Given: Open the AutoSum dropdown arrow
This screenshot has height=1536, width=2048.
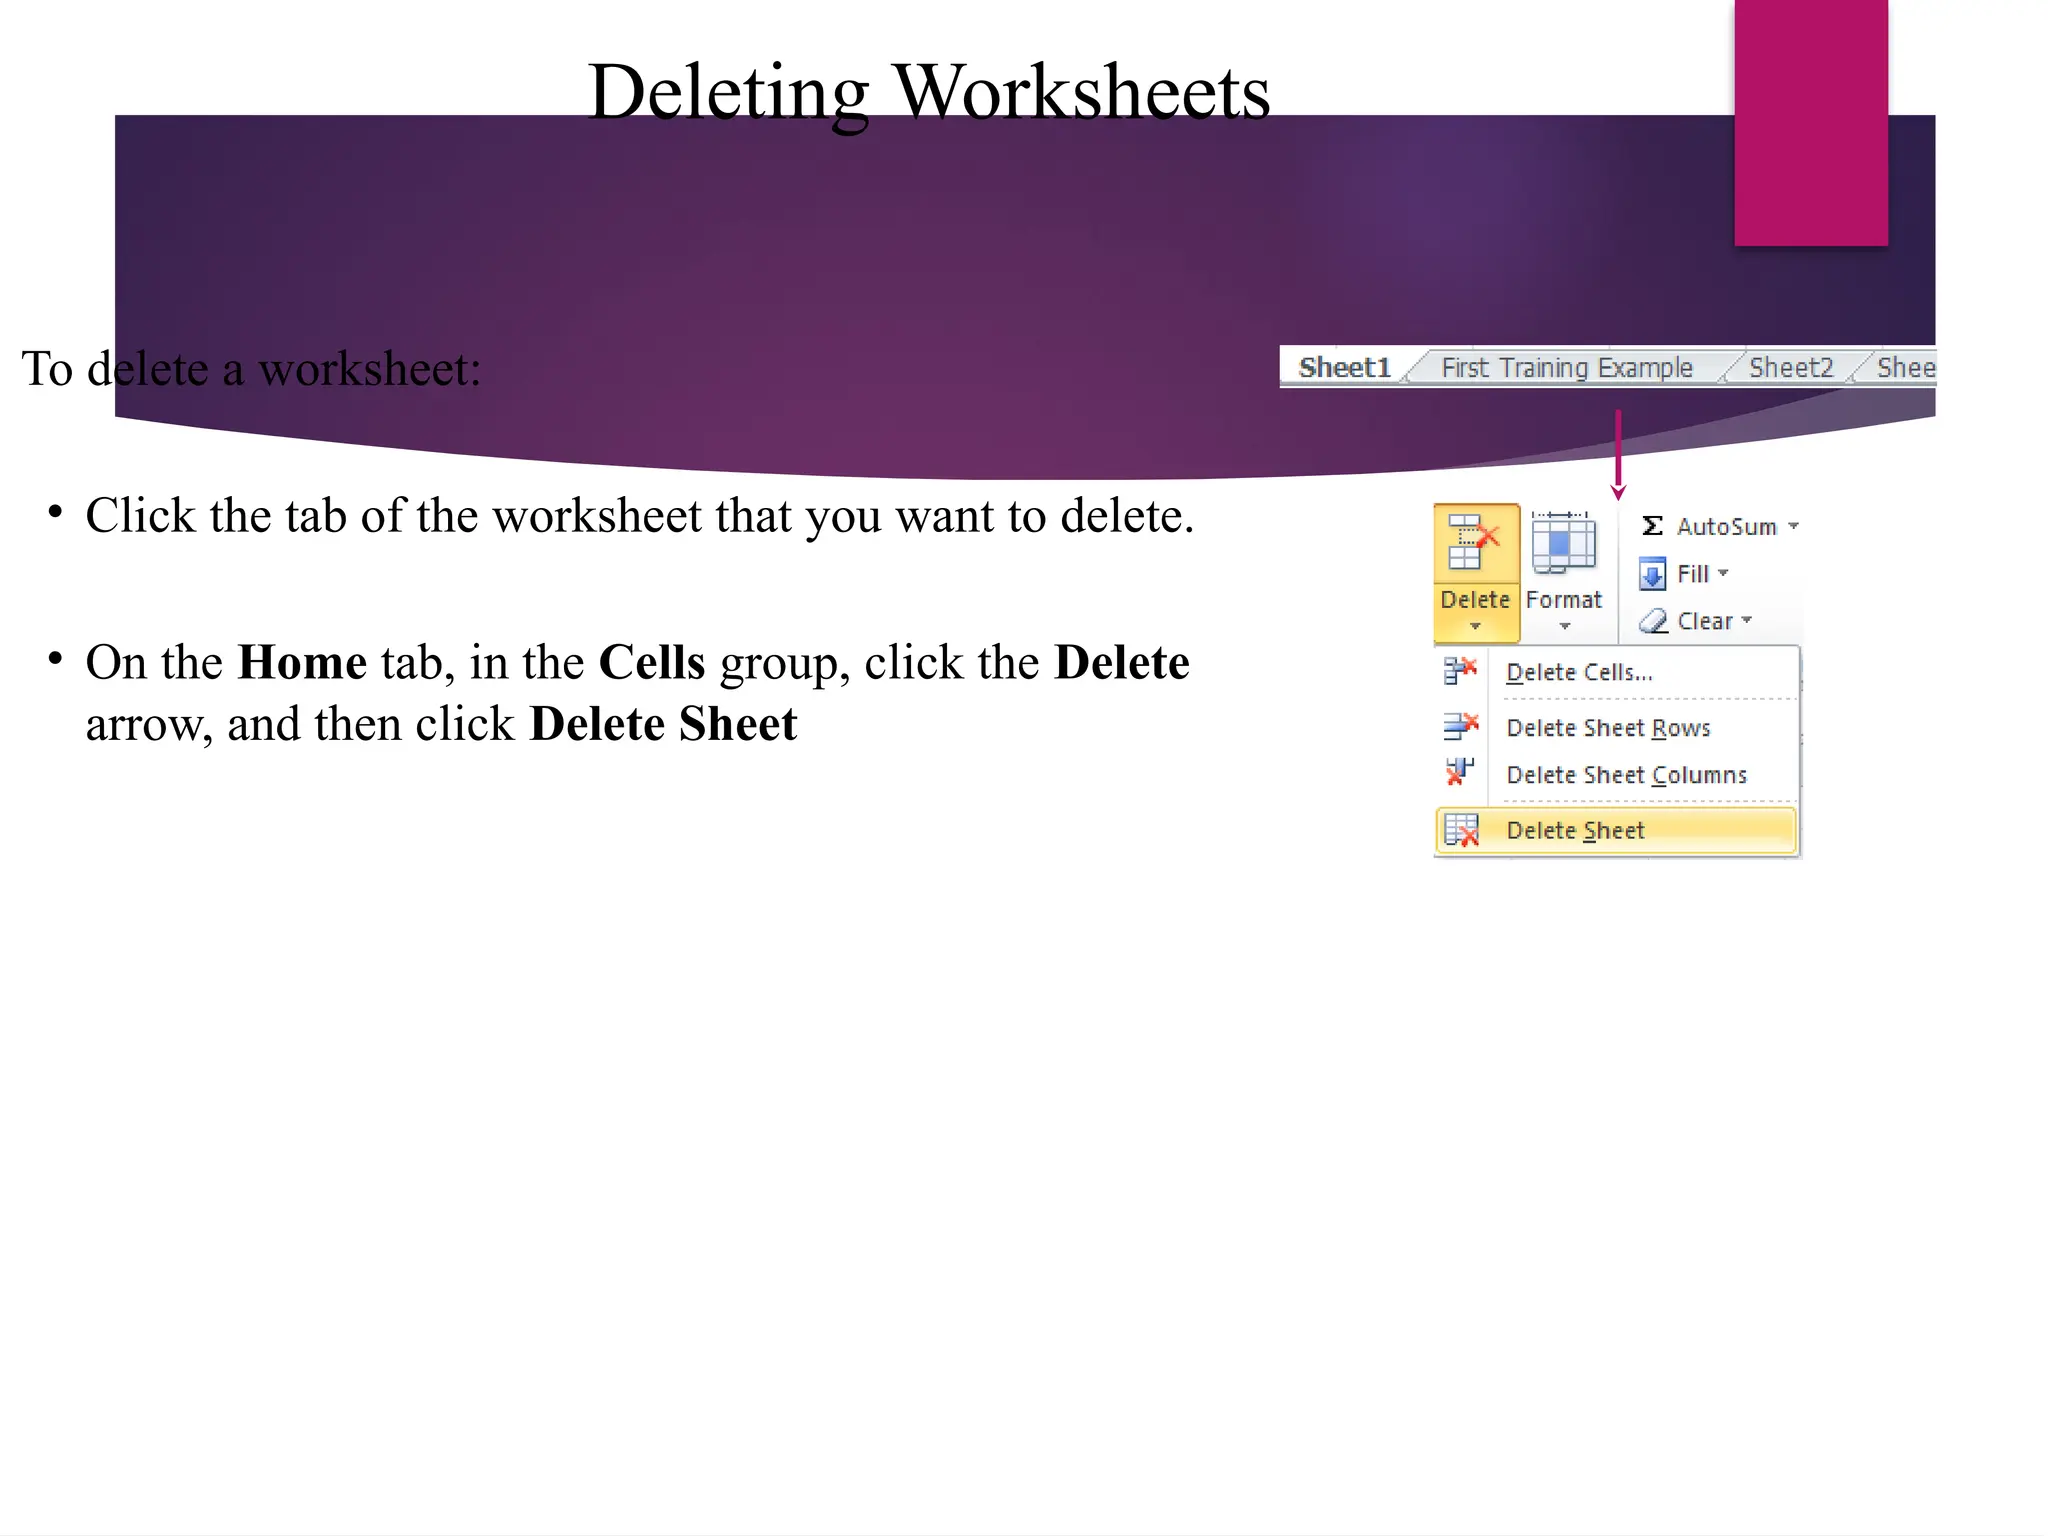Looking at the screenshot, I should coord(1793,526).
